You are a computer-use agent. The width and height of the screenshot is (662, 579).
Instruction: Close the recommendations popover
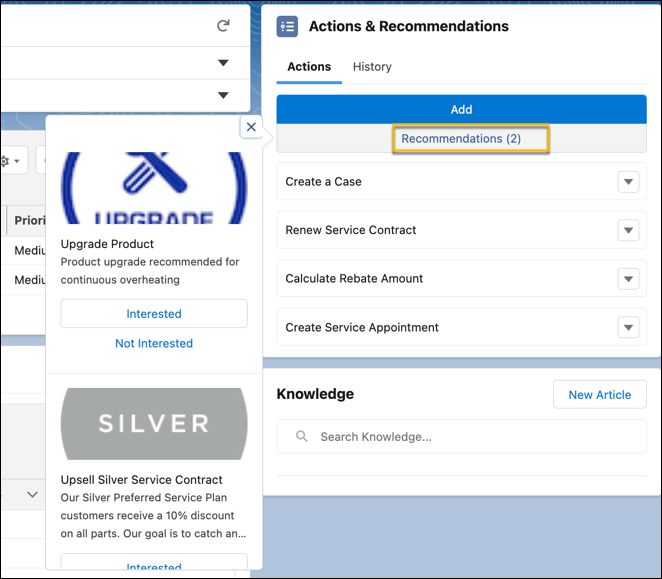251,127
